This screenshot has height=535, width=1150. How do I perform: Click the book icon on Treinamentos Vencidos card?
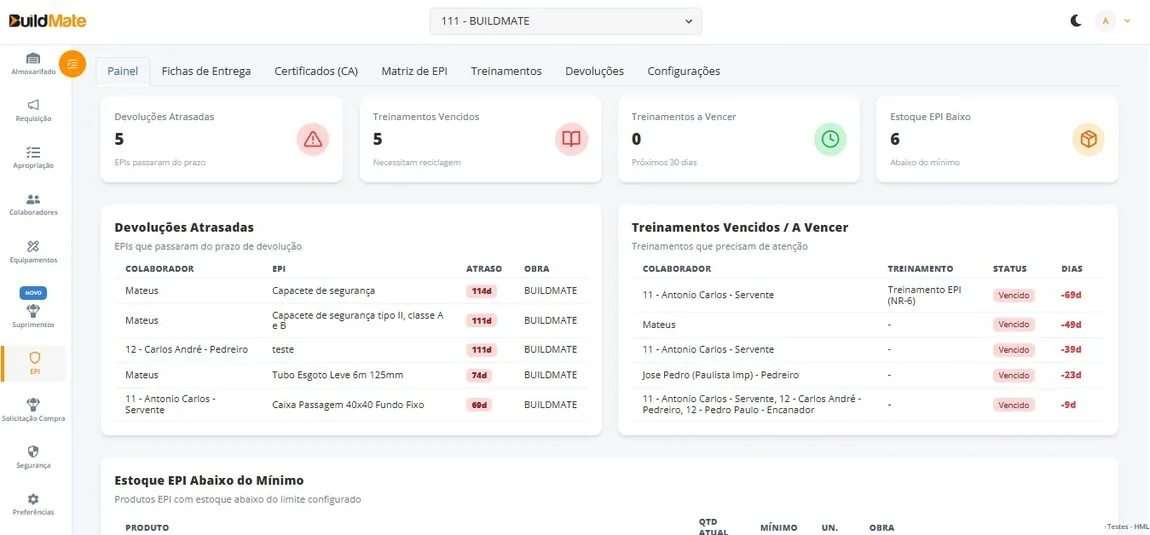tap(571, 139)
